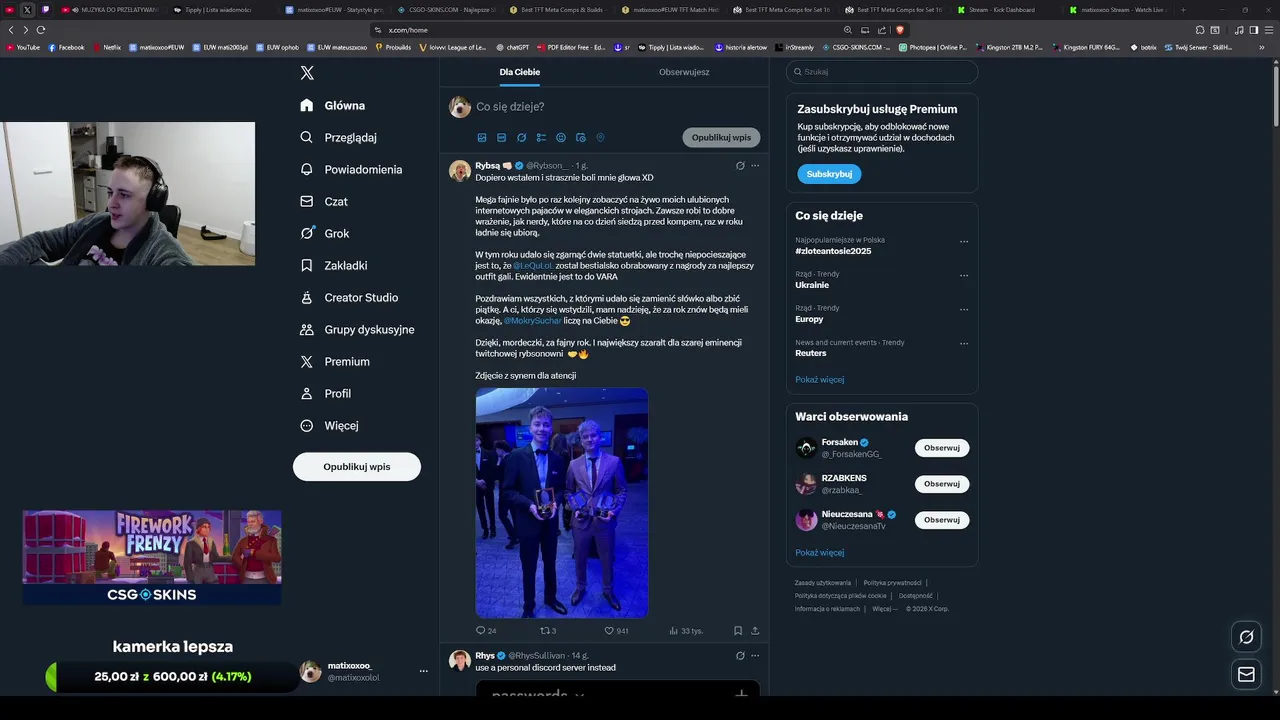The width and height of the screenshot is (1280, 720).
Task: Open Brave shields icon in address bar
Action: click(900, 30)
